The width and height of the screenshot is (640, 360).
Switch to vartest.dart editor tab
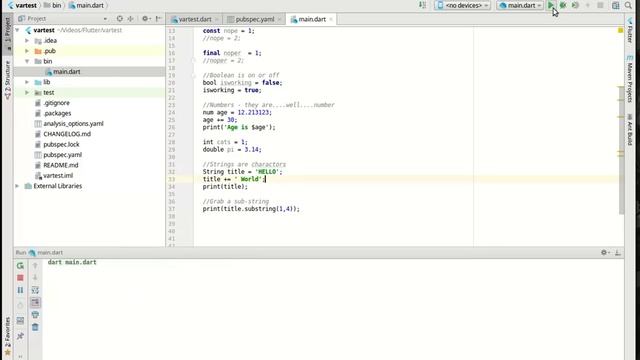point(195,19)
